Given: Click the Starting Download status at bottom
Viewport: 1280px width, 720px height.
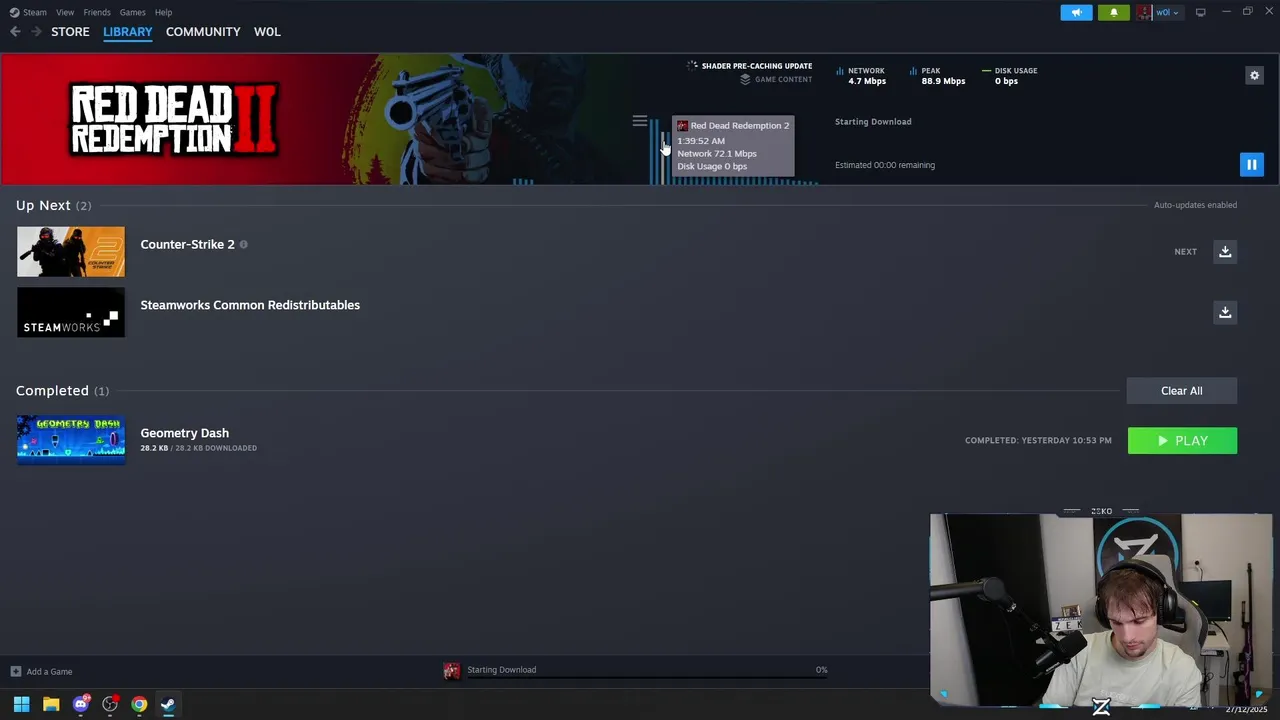Looking at the screenshot, I should coord(502,670).
